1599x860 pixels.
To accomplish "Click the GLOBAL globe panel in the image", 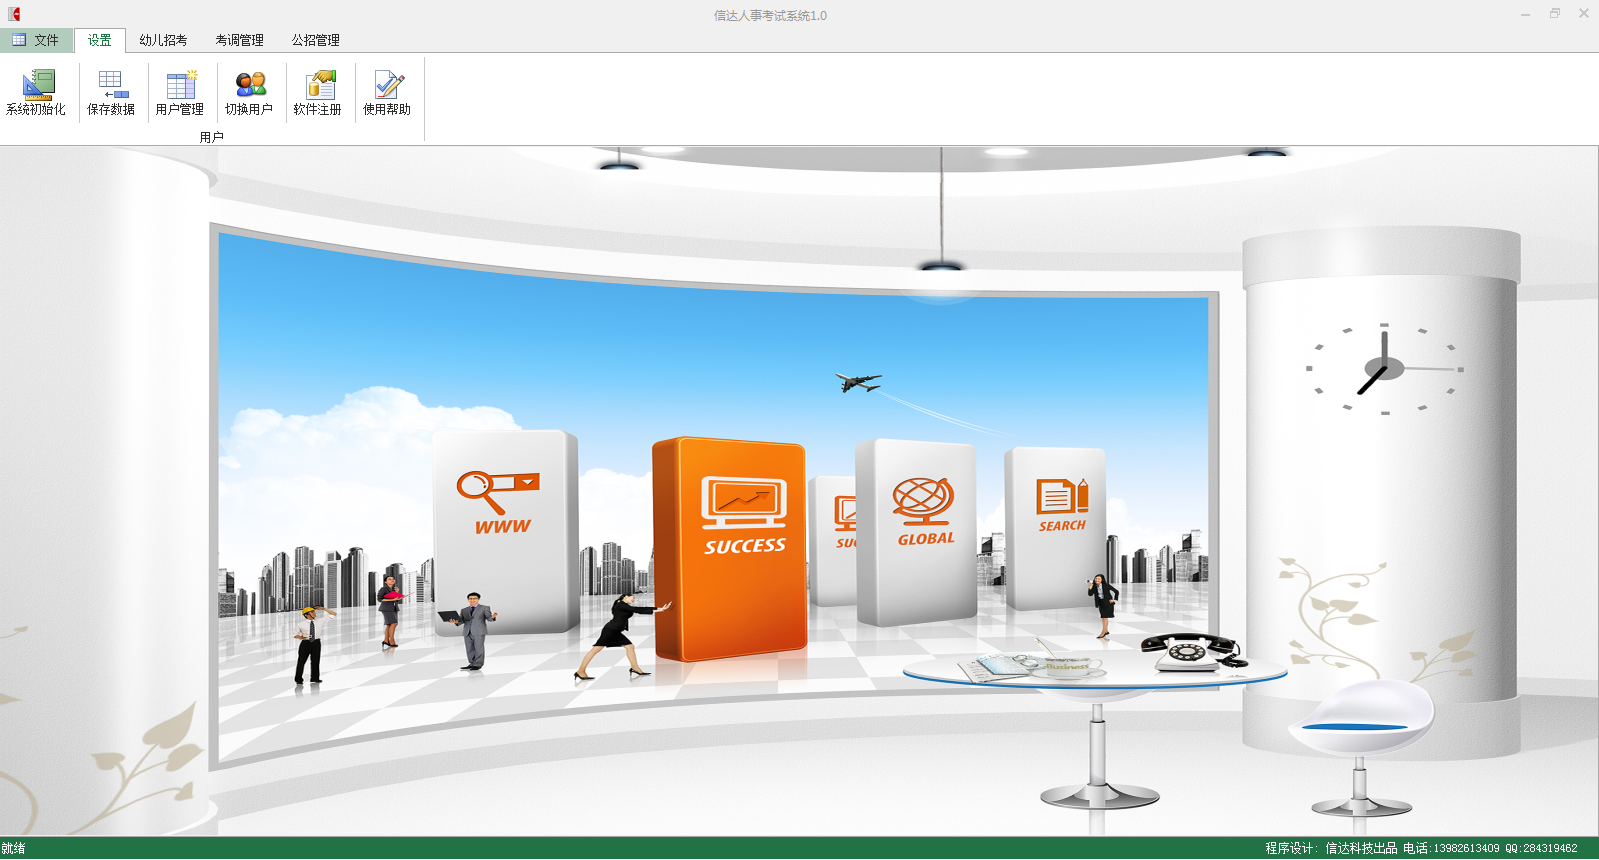I will (918, 530).
